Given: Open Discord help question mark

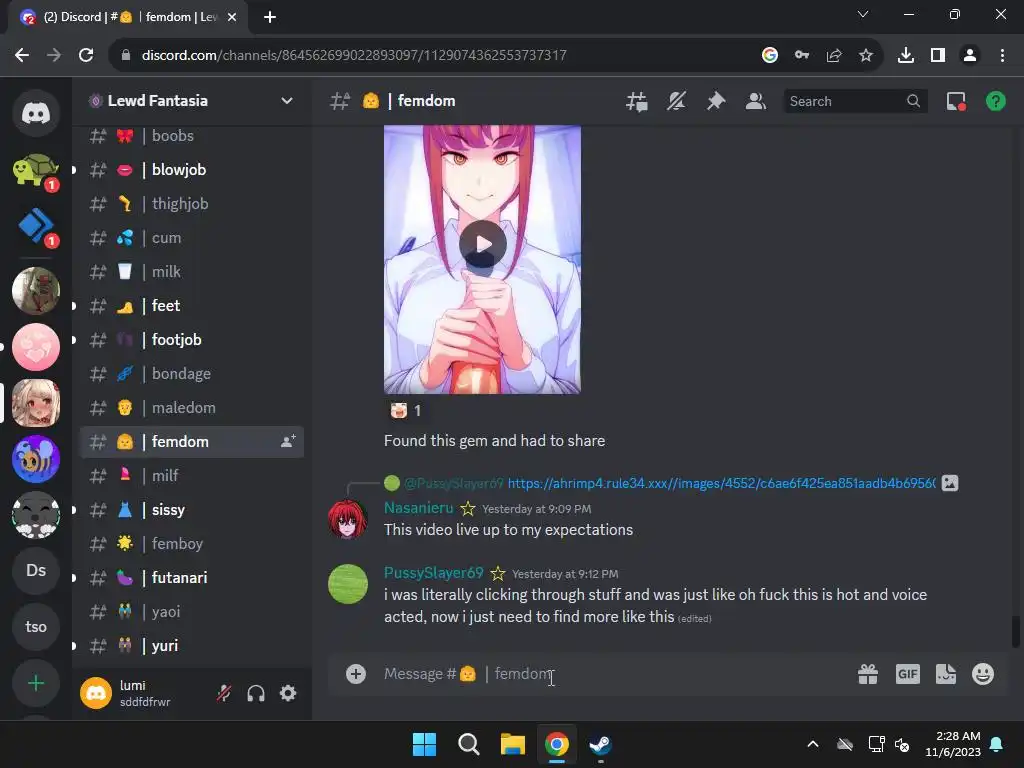Looking at the screenshot, I should (x=995, y=101).
